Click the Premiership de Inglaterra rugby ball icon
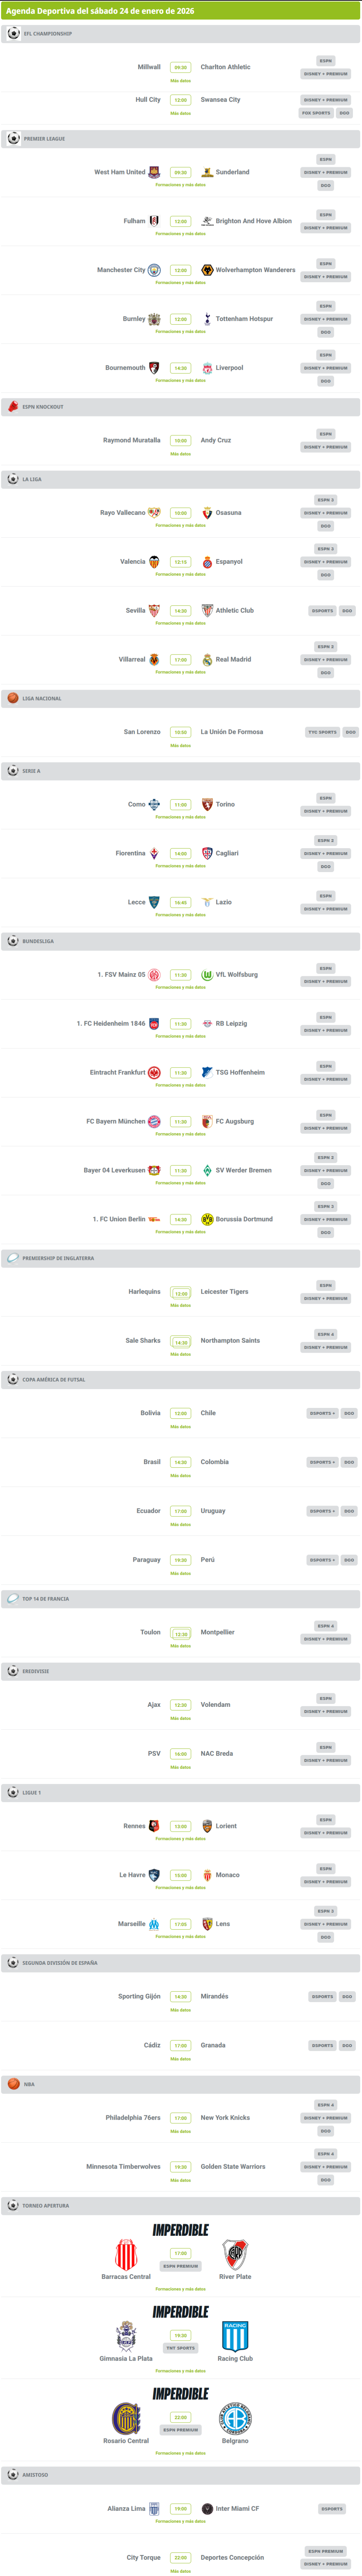 [13, 1258]
